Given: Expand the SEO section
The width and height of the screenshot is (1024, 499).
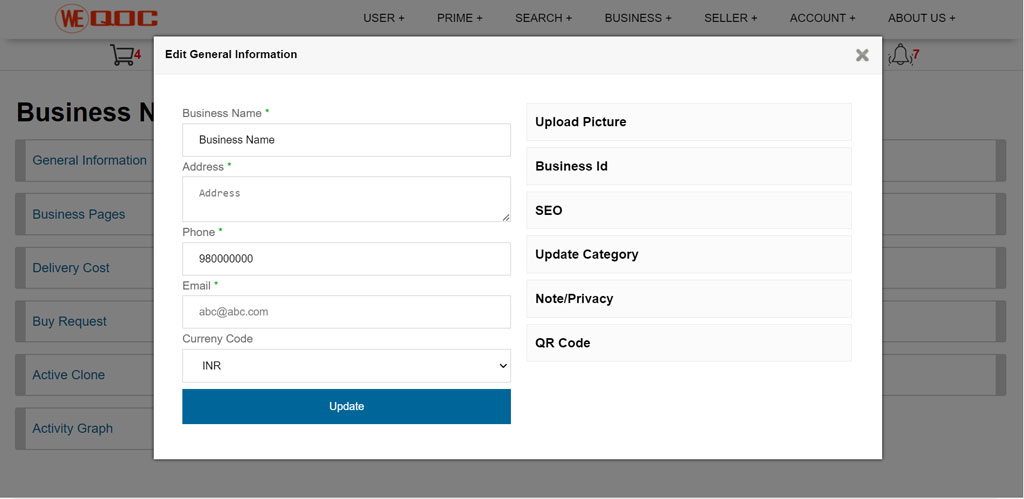Looking at the screenshot, I should pos(689,210).
